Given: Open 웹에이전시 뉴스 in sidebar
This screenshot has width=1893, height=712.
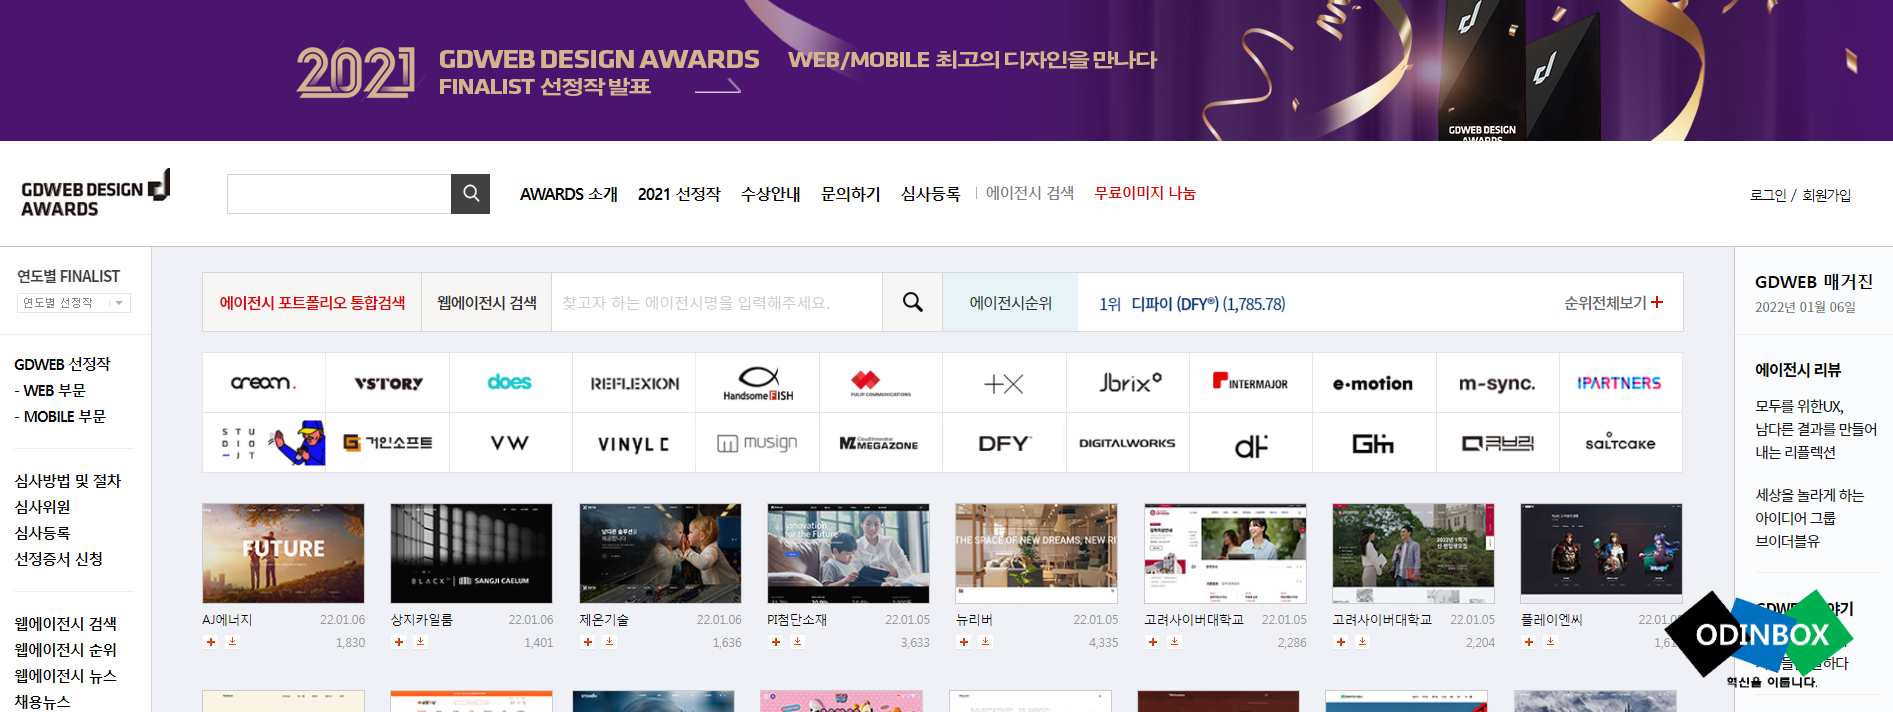Looking at the screenshot, I should [65, 676].
